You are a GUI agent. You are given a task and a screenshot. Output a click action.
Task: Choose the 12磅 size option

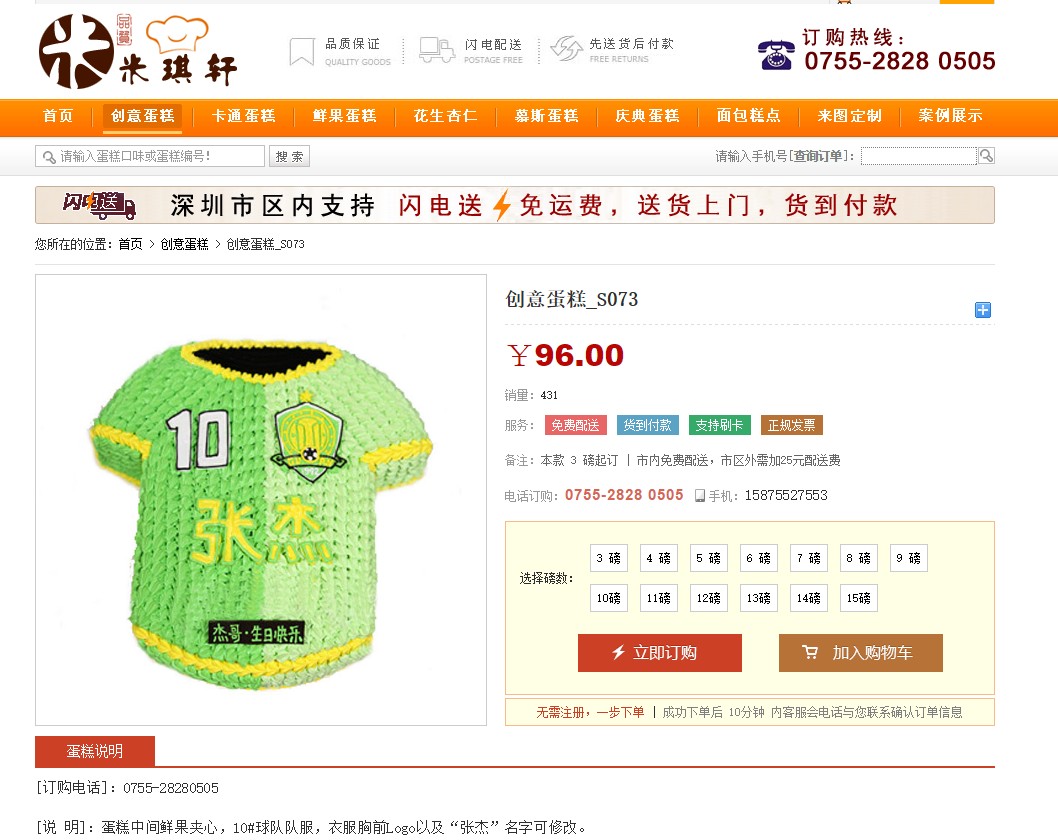[708, 598]
